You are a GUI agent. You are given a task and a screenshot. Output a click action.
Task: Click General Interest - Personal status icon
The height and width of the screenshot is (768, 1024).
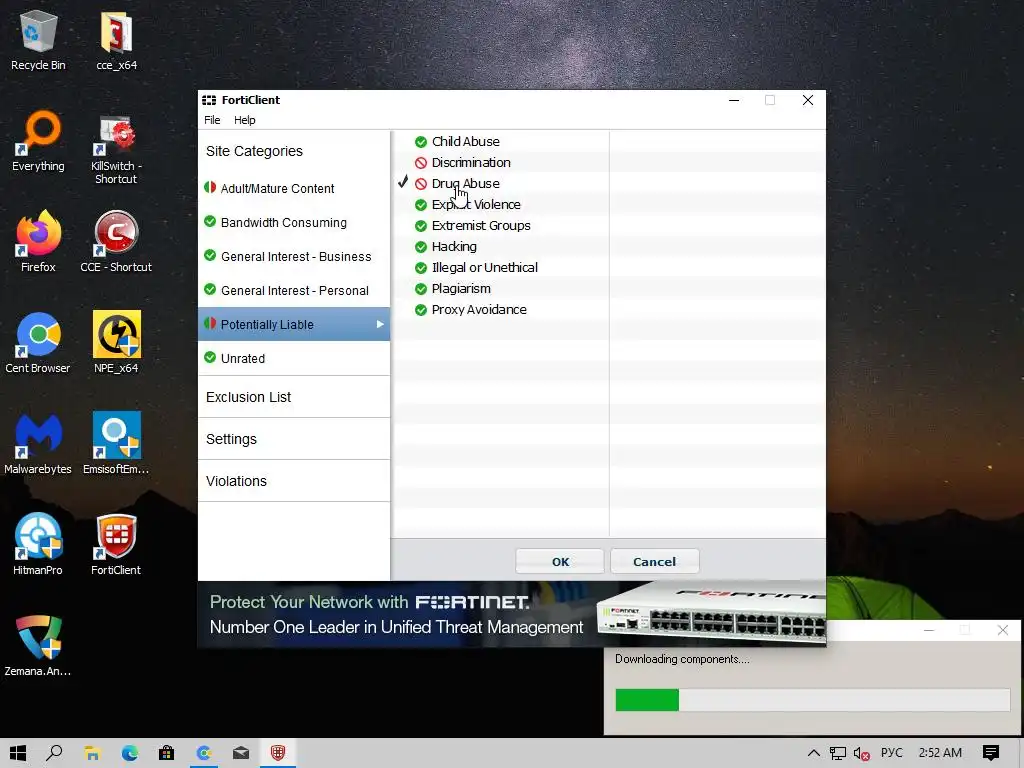point(210,289)
